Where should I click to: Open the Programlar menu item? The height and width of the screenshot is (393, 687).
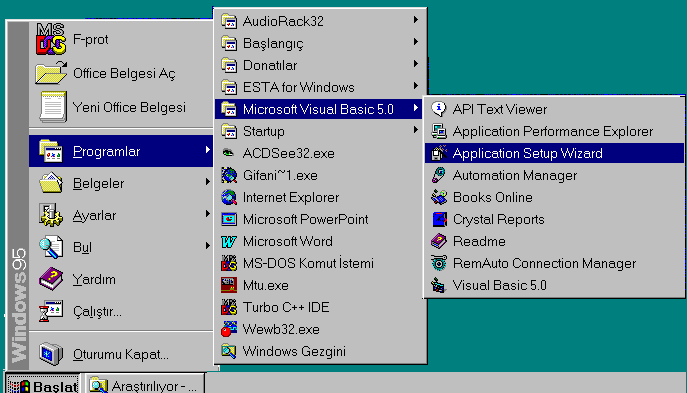[x=121, y=151]
